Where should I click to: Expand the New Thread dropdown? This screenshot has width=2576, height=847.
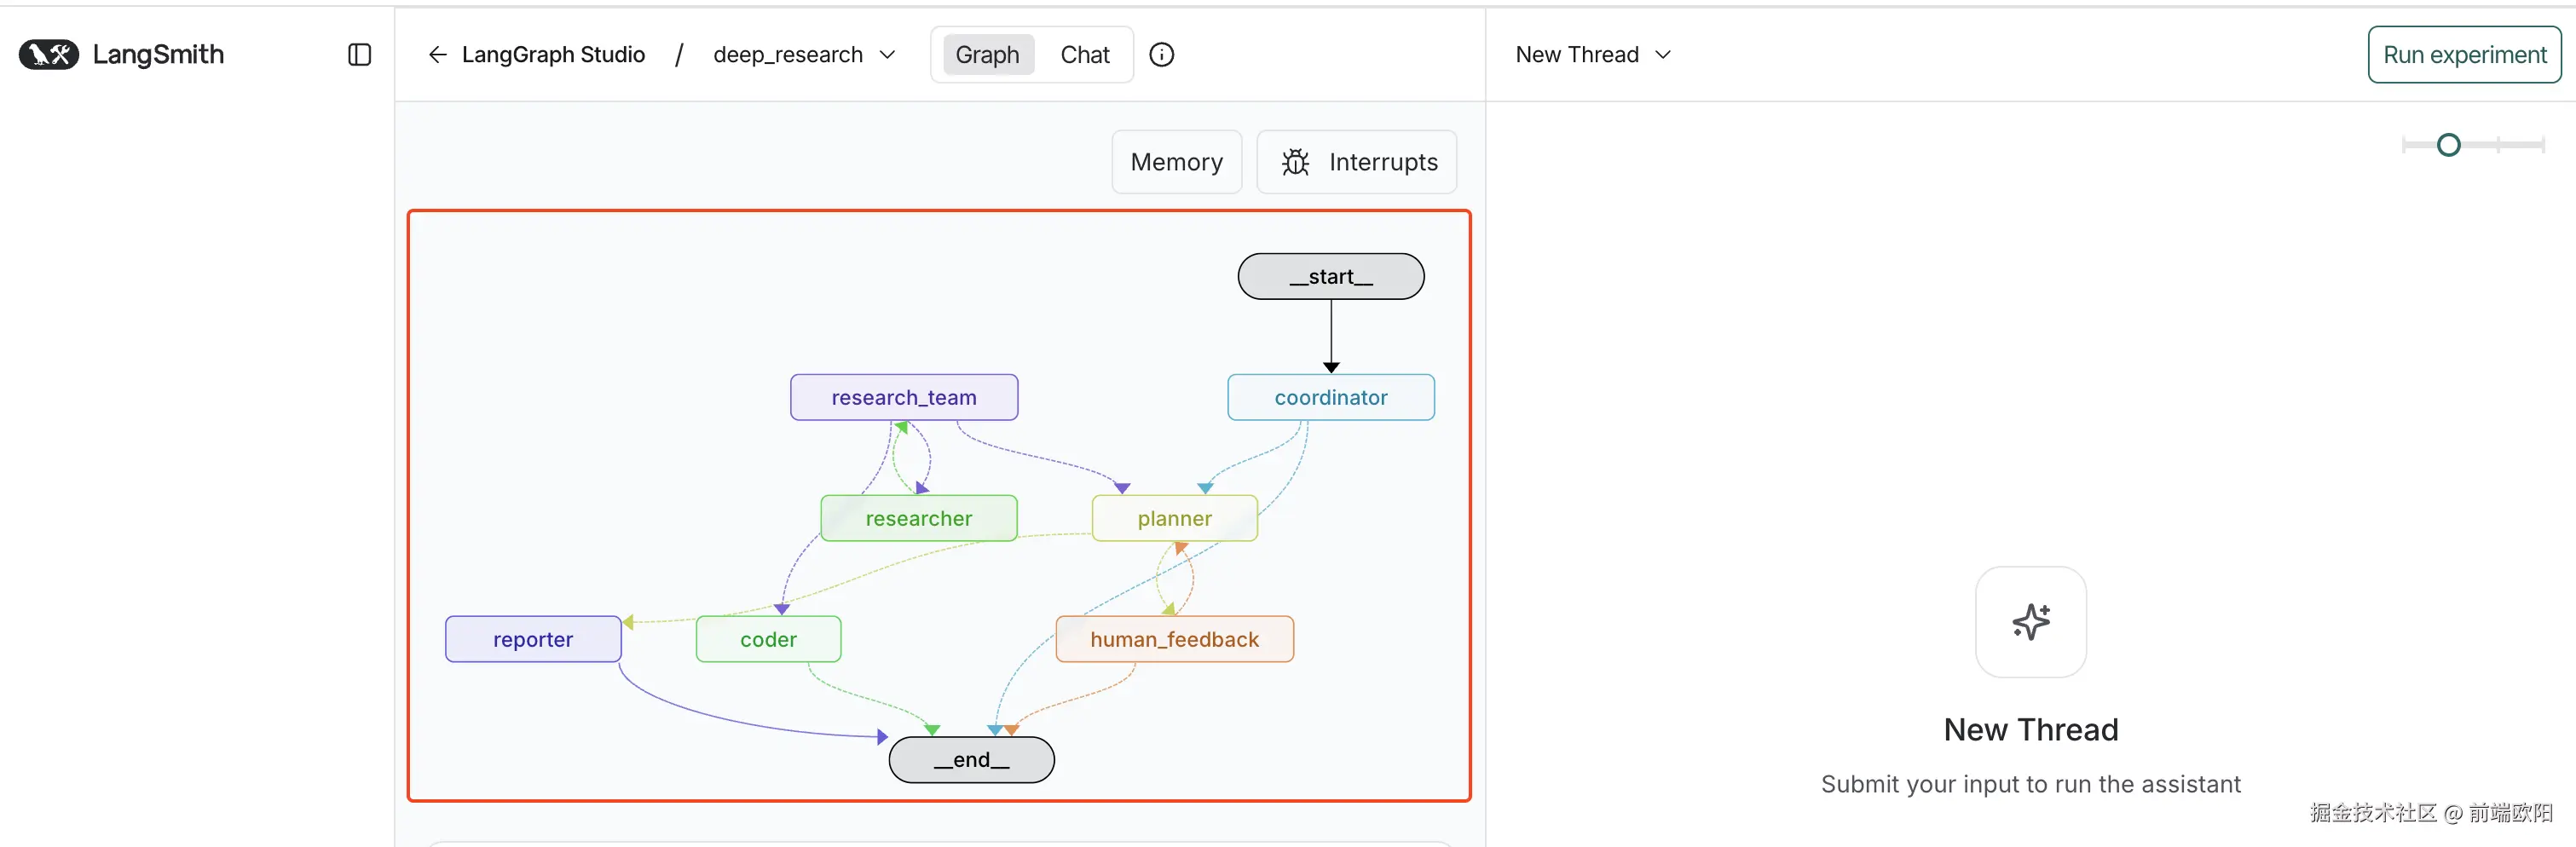coord(1592,55)
